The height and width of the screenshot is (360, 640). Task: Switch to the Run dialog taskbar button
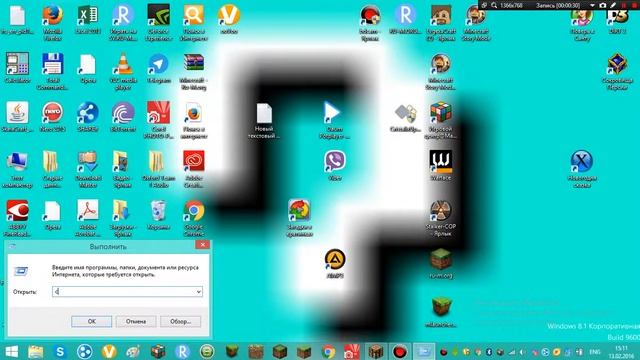(424, 351)
